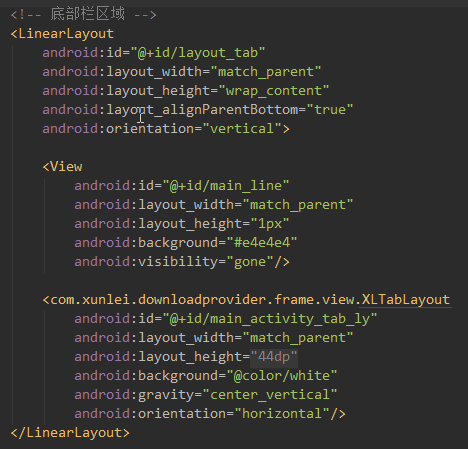
Task: Click the "@+id/layout_tab" id value
Action: tap(198, 53)
